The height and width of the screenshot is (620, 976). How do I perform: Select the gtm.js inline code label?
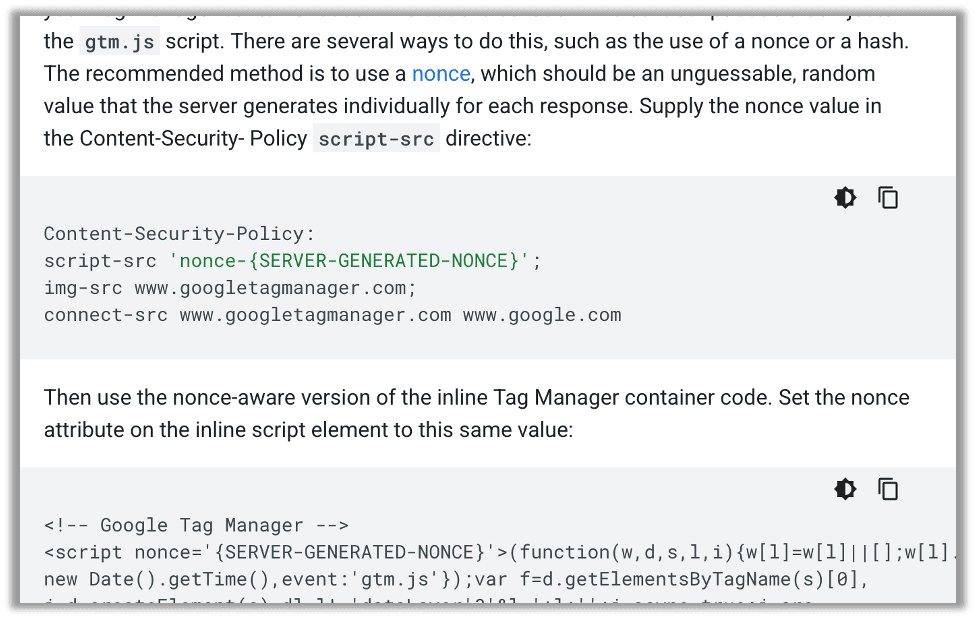click(119, 41)
